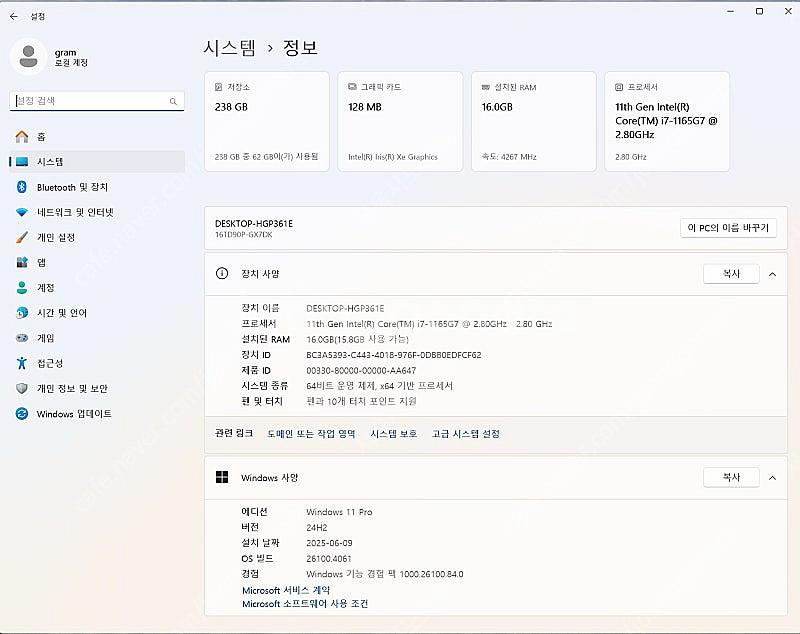Click the gram user profile avatar
800x634 pixels.
coord(28,56)
